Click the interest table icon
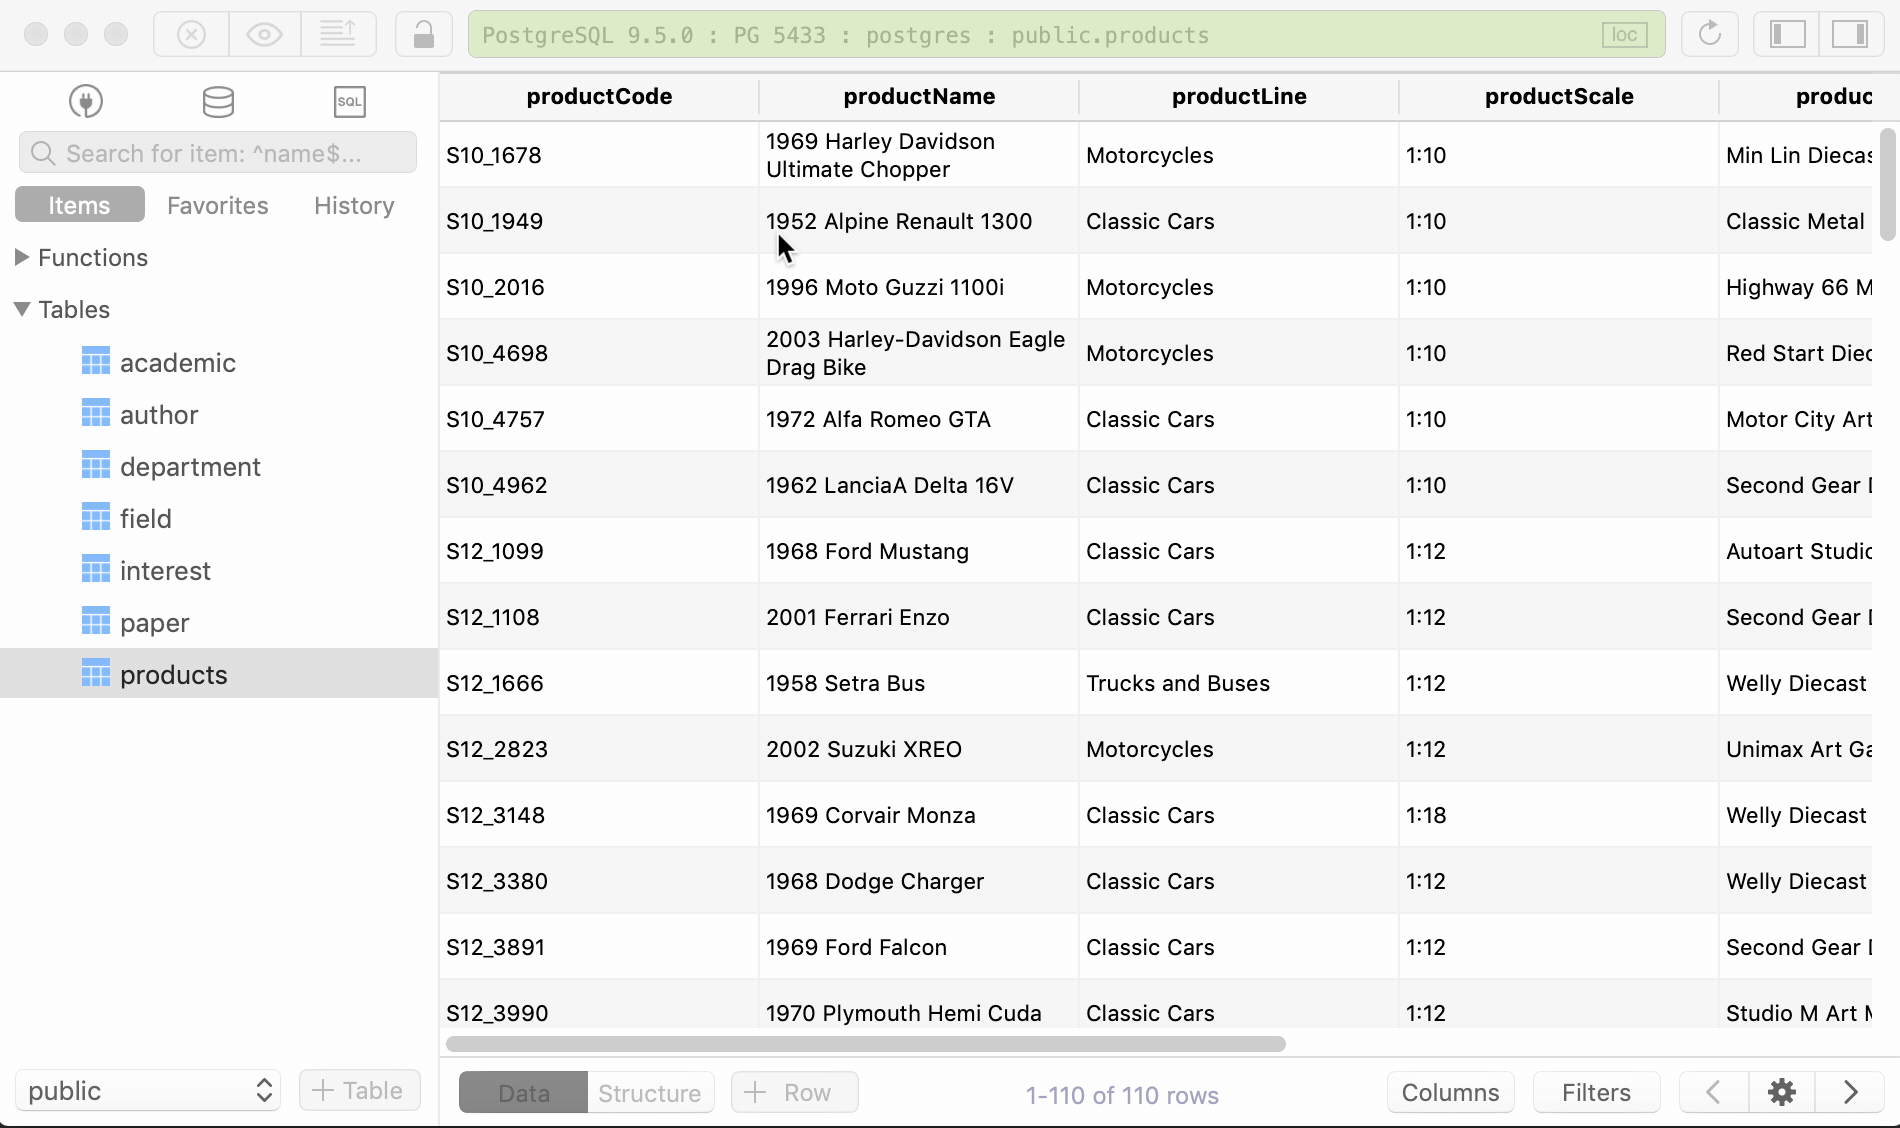This screenshot has height=1128, width=1900. click(x=96, y=570)
